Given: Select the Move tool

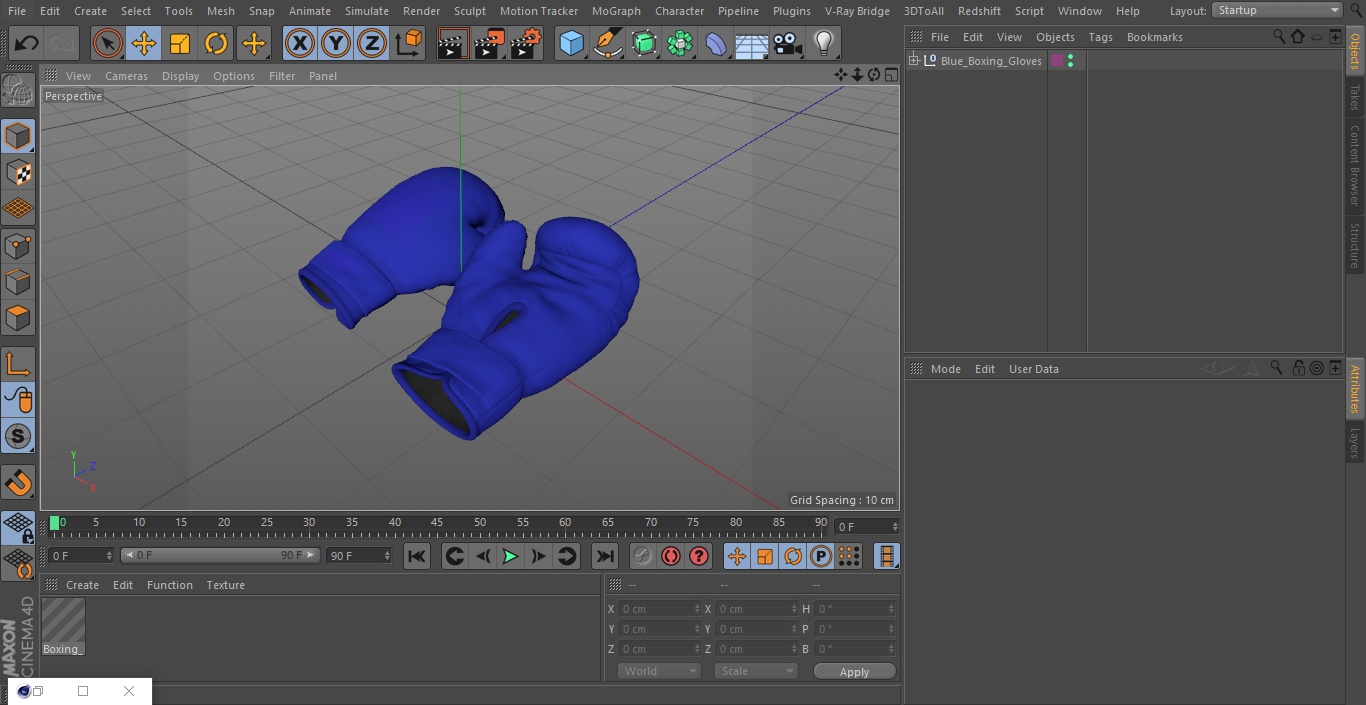Looking at the screenshot, I should point(144,43).
